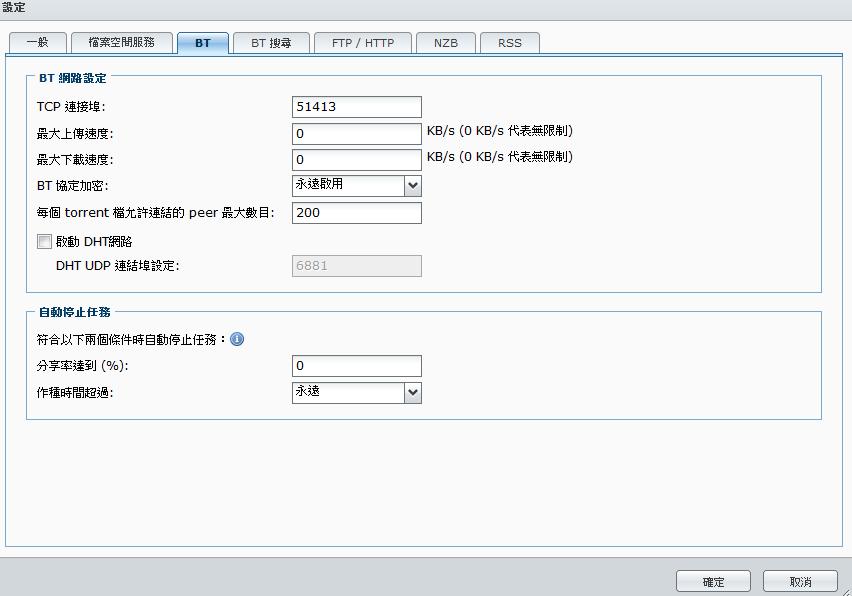Click the peer 最大數目 field showing 200
Viewport: 852px width, 596px height.
tap(357, 213)
